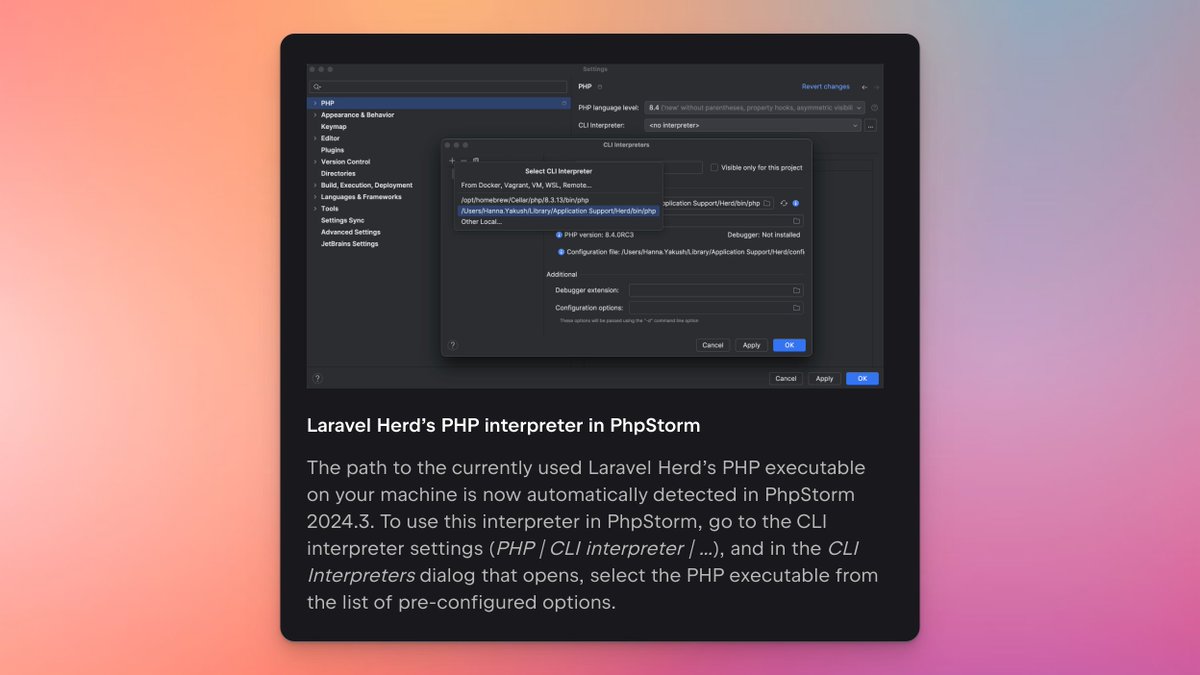Image resolution: width=1200 pixels, height=675 pixels.
Task: Click the PHP executable path field
Action: coord(718,203)
